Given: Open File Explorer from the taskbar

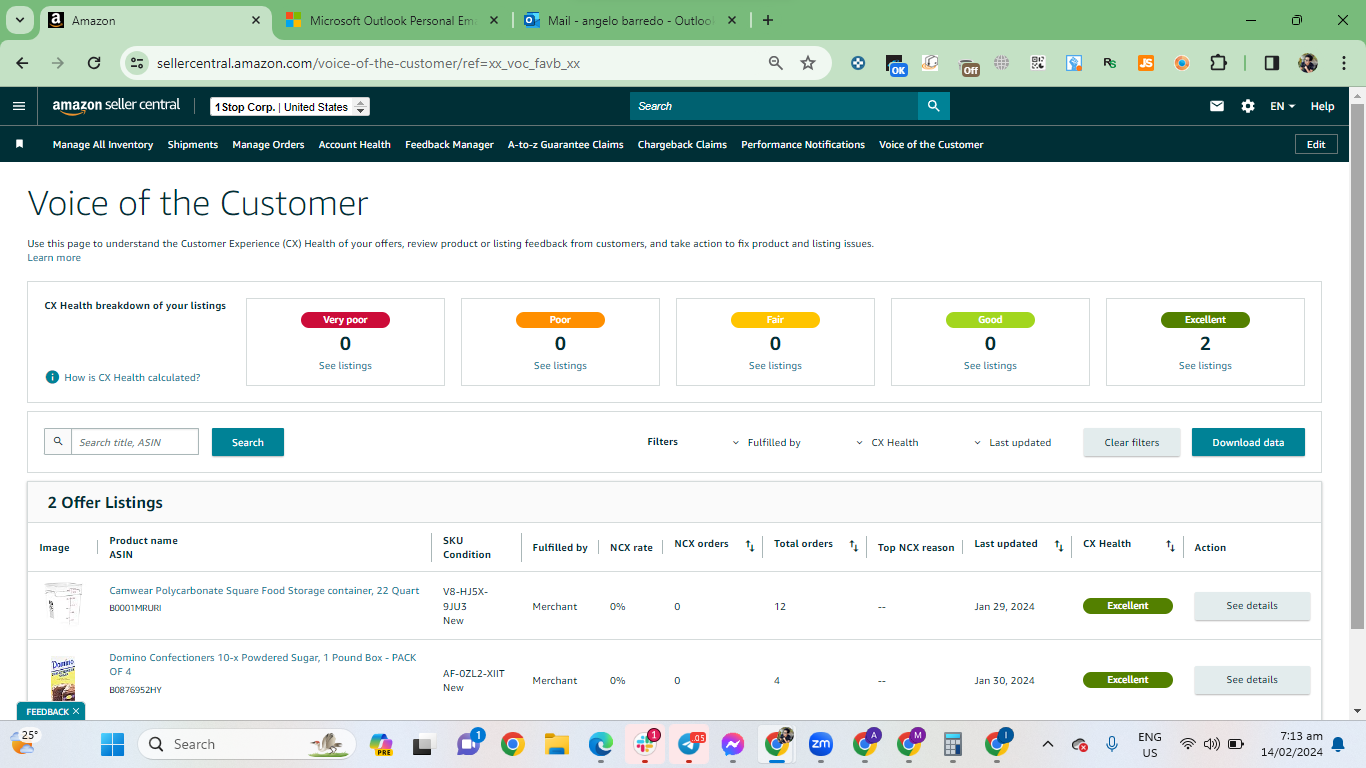Looking at the screenshot, I should click(557, 744).
